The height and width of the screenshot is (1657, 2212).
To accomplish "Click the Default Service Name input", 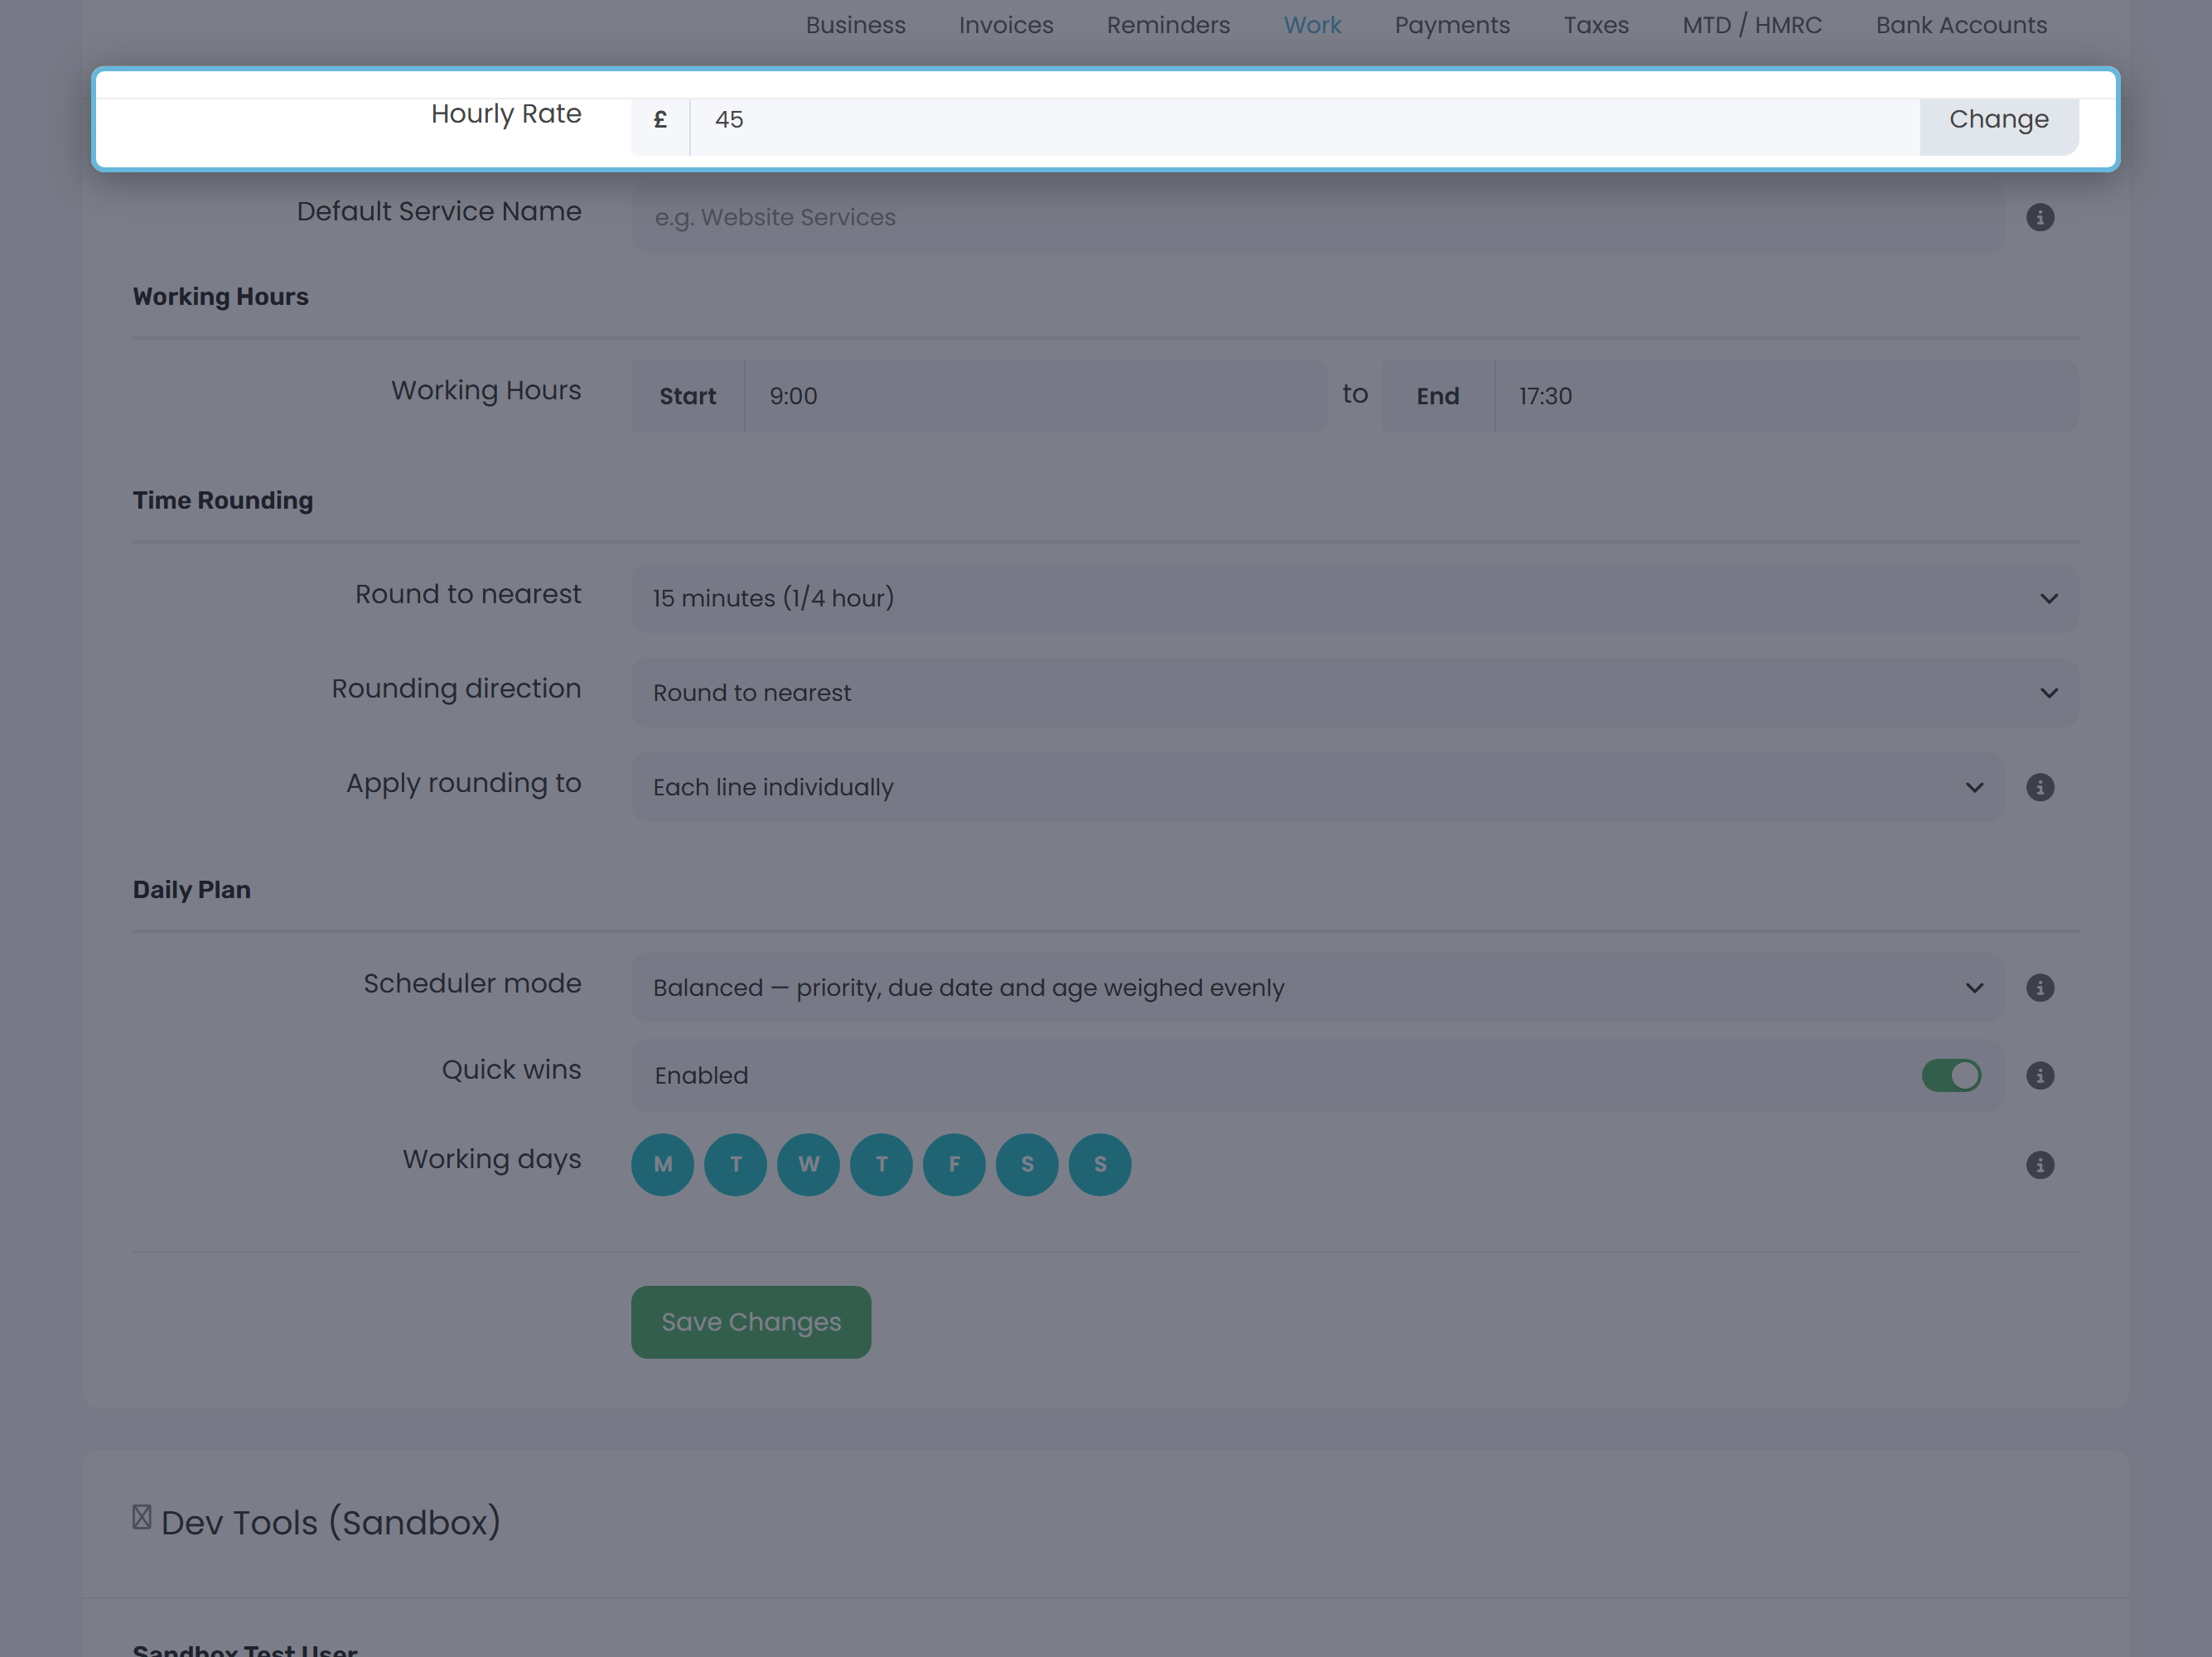I will (1317, 217).
